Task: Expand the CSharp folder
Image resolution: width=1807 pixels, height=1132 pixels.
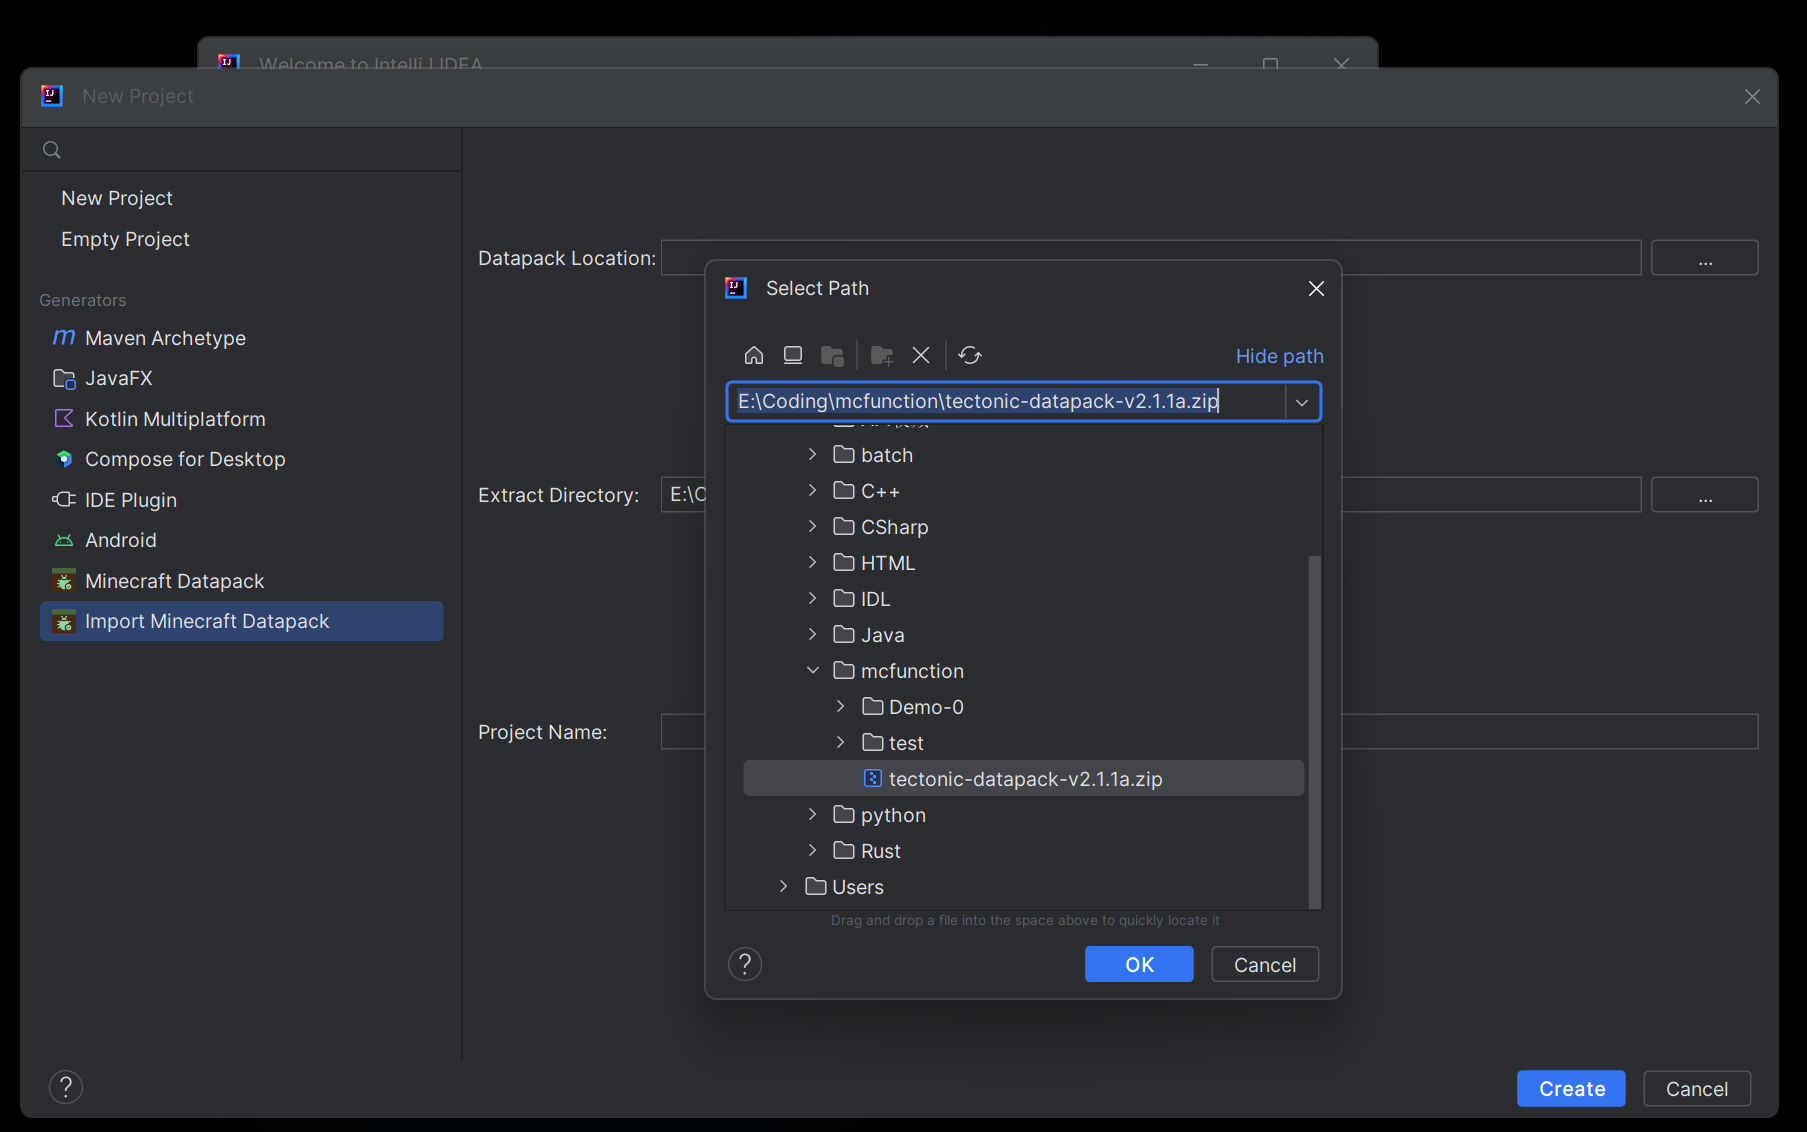Action: [x=812, y=527]
